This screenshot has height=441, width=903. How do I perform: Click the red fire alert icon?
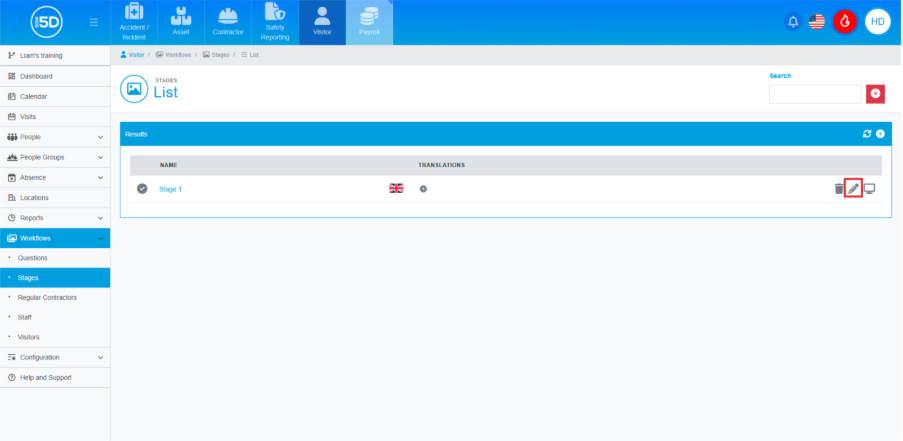click(x=845, y=22)
